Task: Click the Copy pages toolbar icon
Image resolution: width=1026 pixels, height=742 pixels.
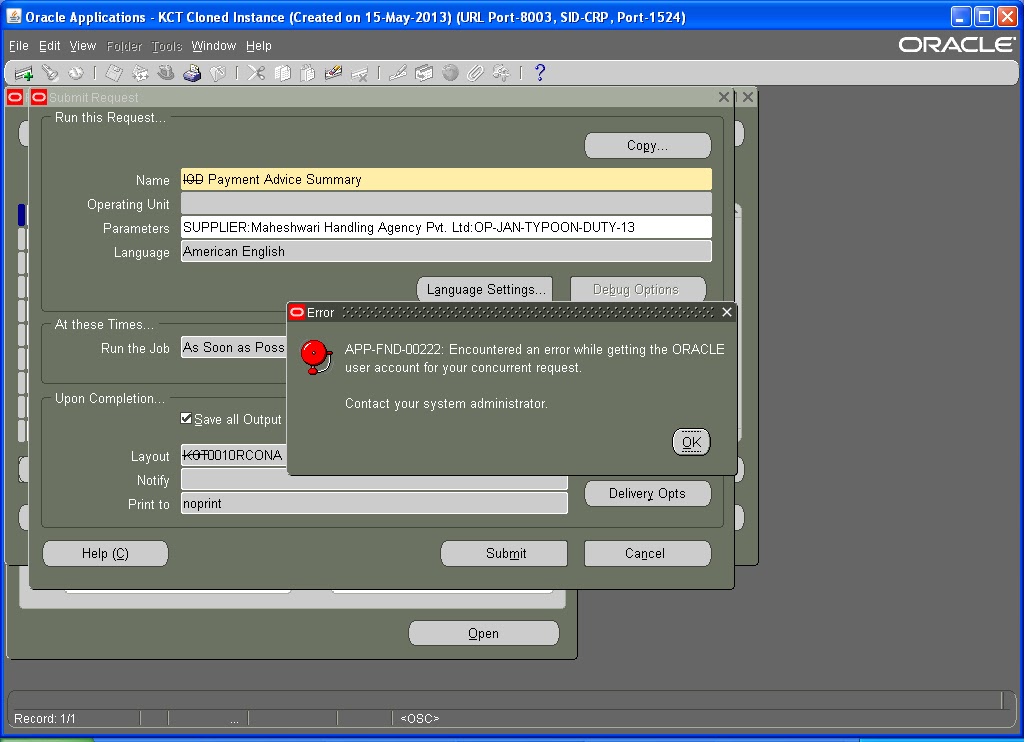Action: click(x=282, y=73)
